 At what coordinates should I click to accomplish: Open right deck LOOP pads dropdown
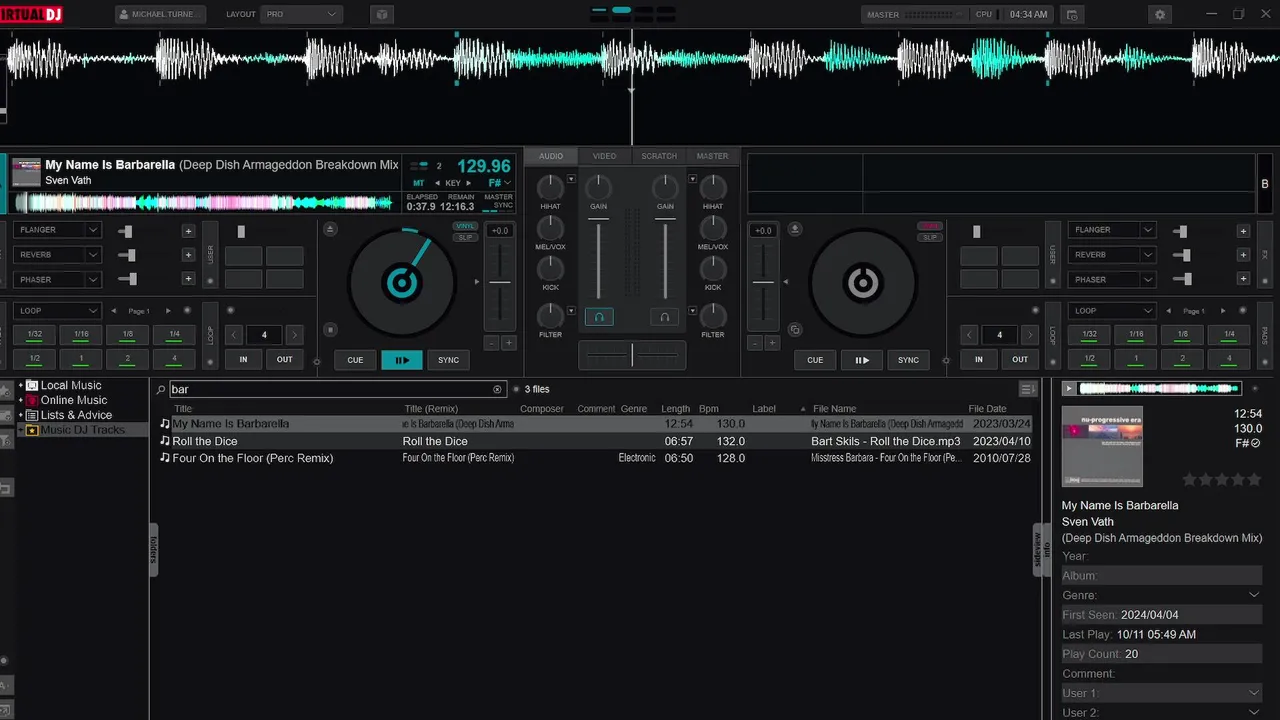1112,311
